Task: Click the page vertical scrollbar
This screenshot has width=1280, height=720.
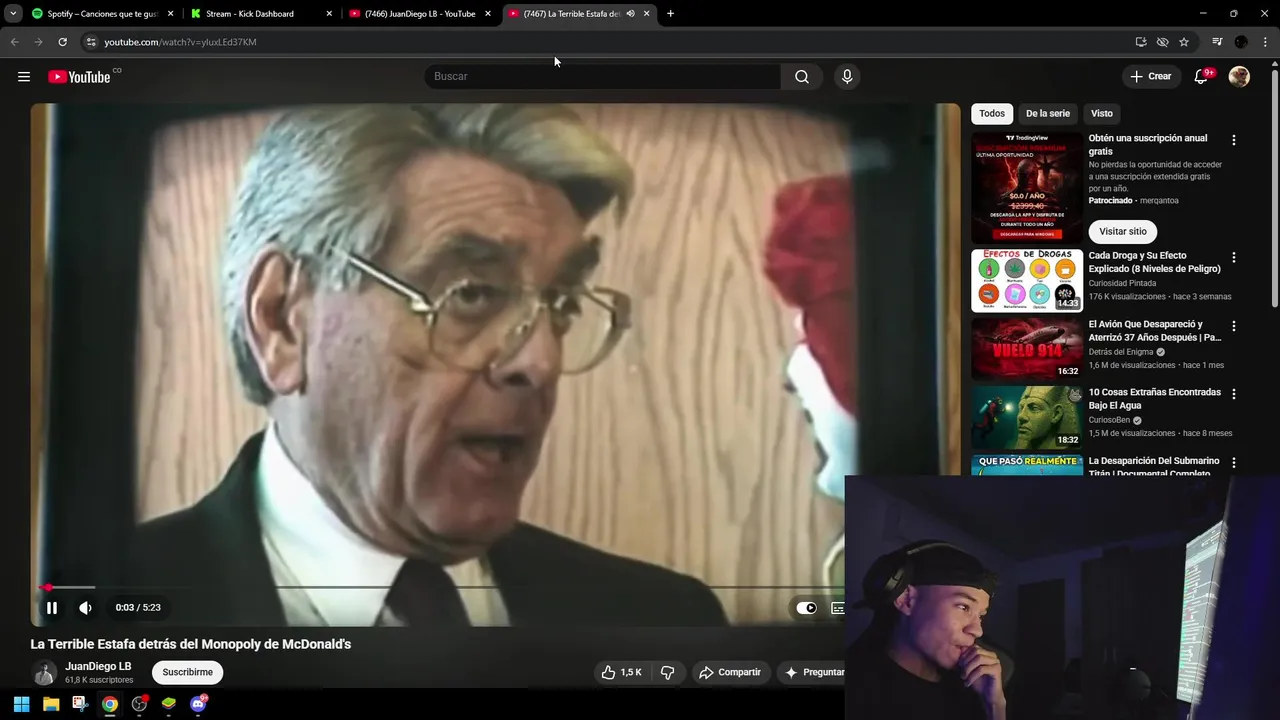Action: 1274,187
